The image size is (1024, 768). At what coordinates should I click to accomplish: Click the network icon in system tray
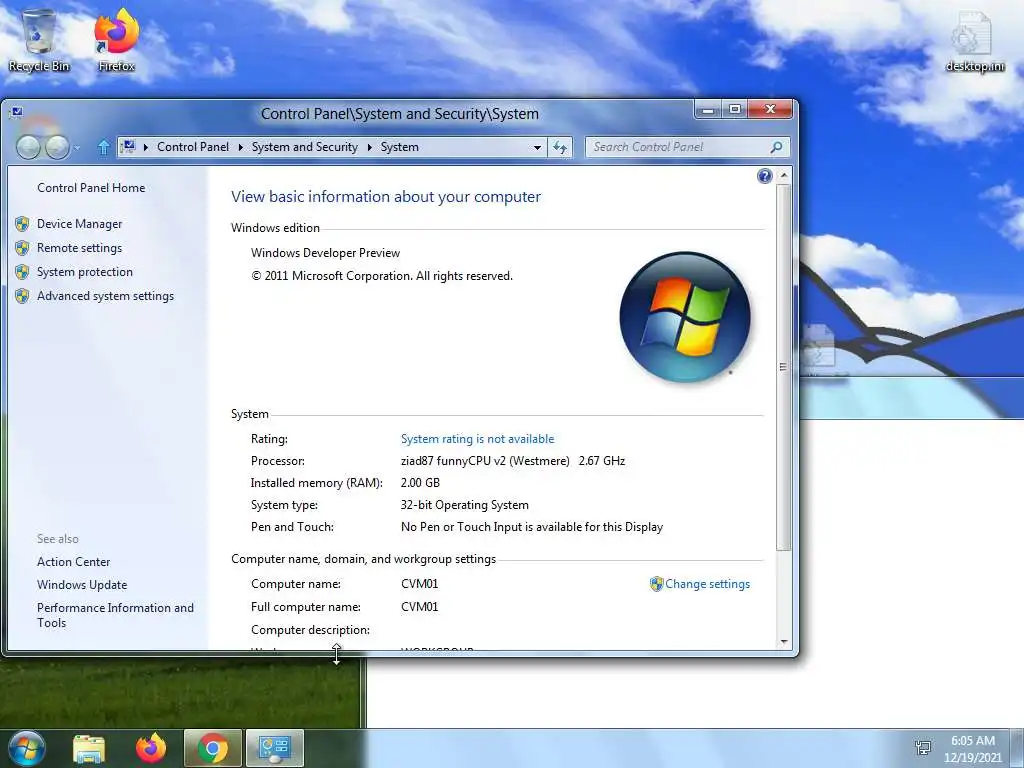pyautogui.click(x=923, y=748)
